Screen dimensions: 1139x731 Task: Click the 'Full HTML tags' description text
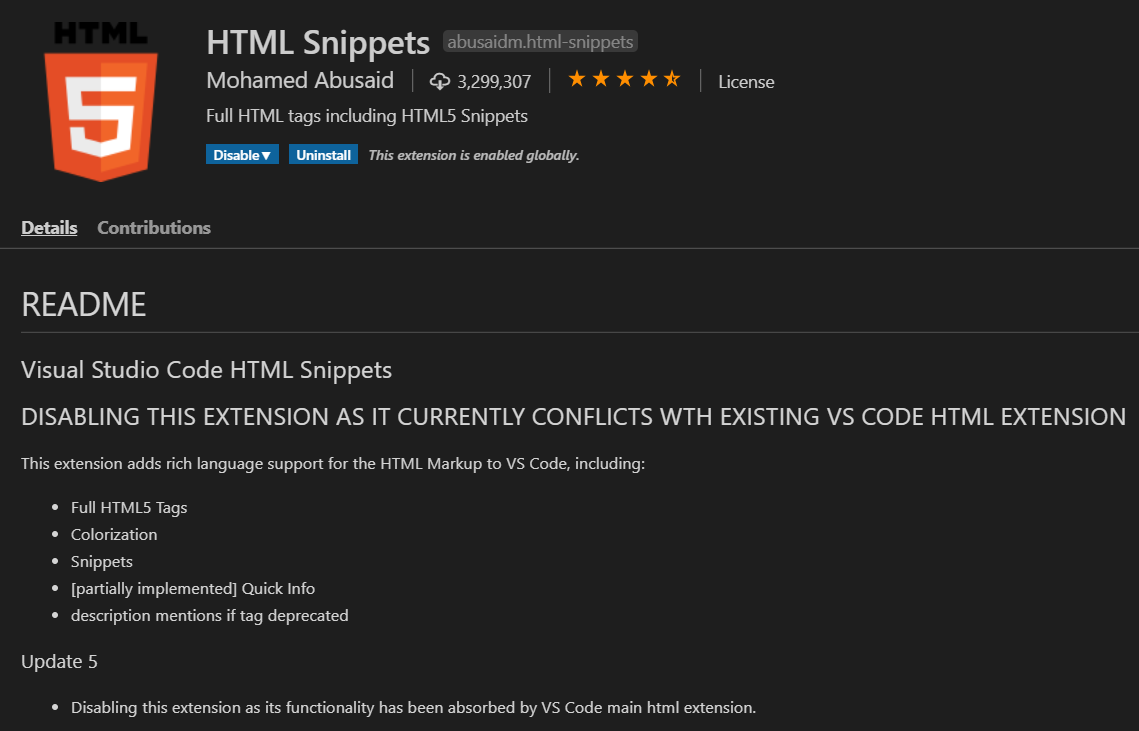click(366, 116)
